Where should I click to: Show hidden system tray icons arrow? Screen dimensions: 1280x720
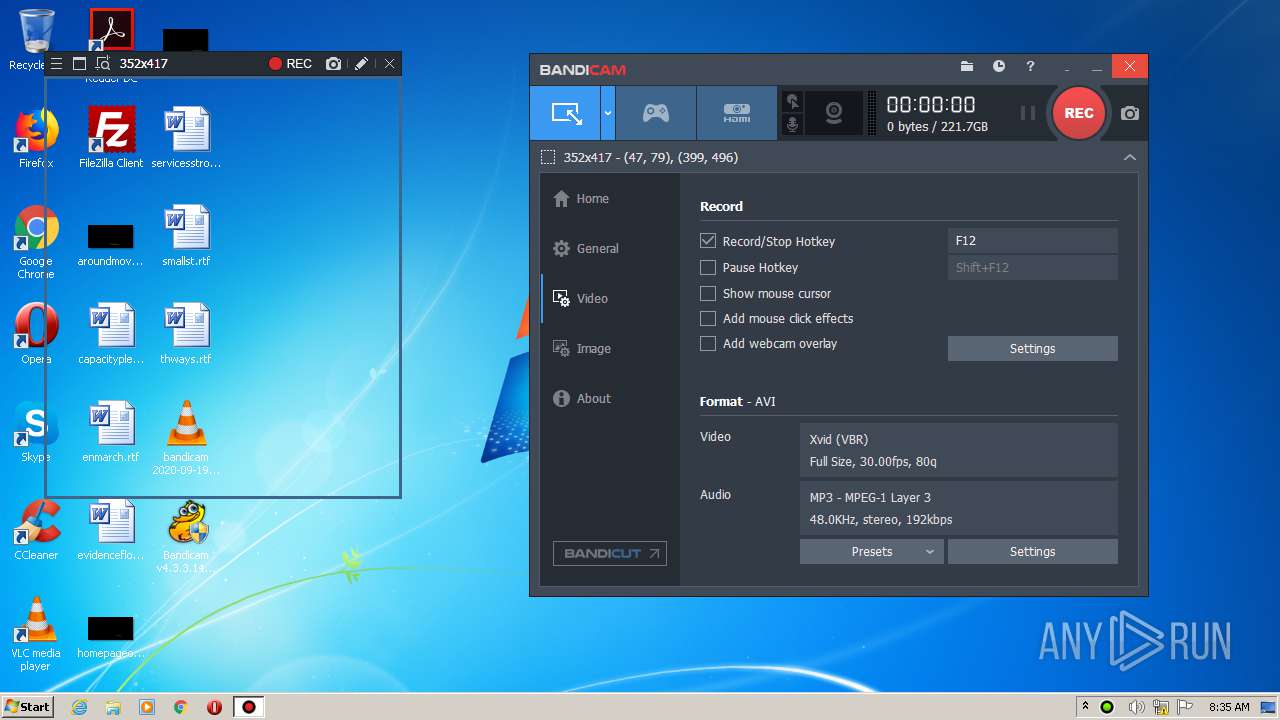(1085, 707)
